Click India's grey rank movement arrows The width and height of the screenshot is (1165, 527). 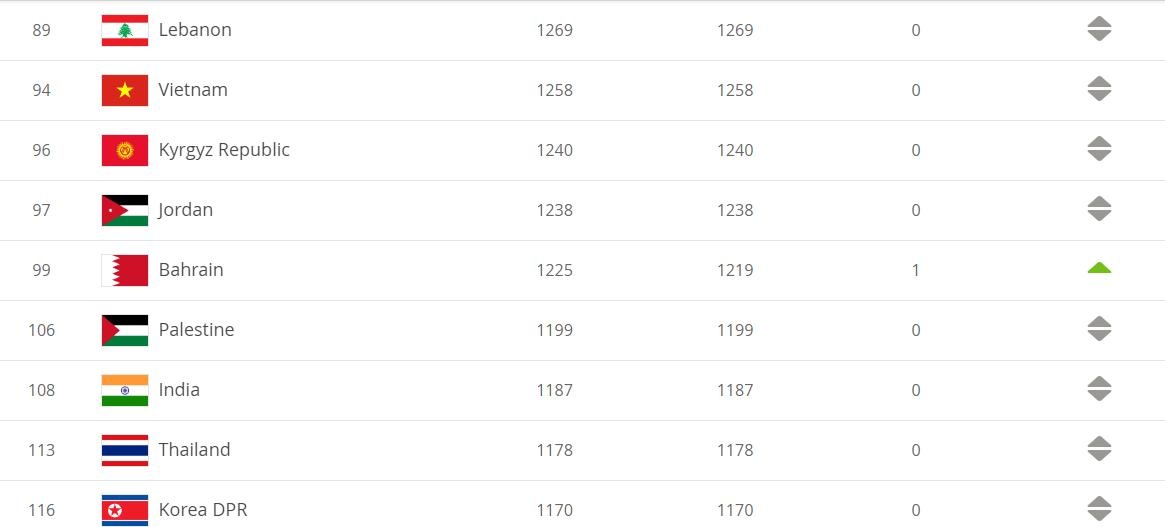coord(1099,390)
